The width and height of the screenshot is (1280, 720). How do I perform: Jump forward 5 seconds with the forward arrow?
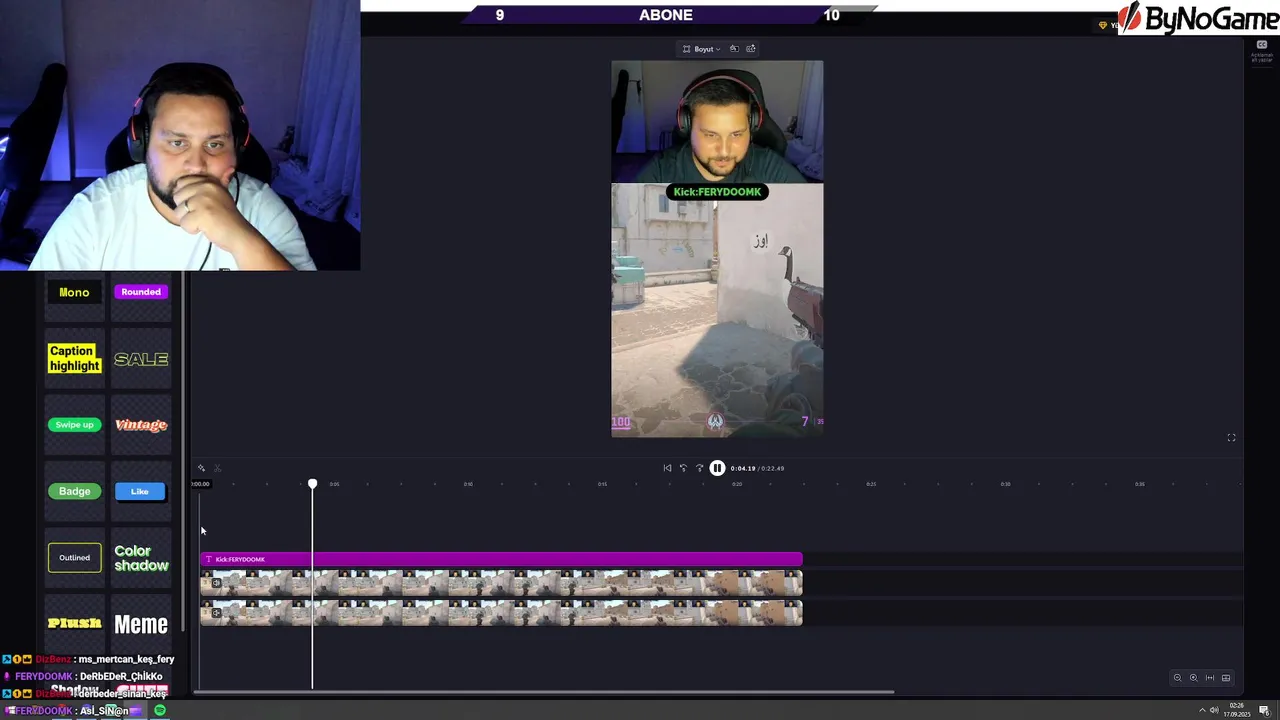click(699, 468)
